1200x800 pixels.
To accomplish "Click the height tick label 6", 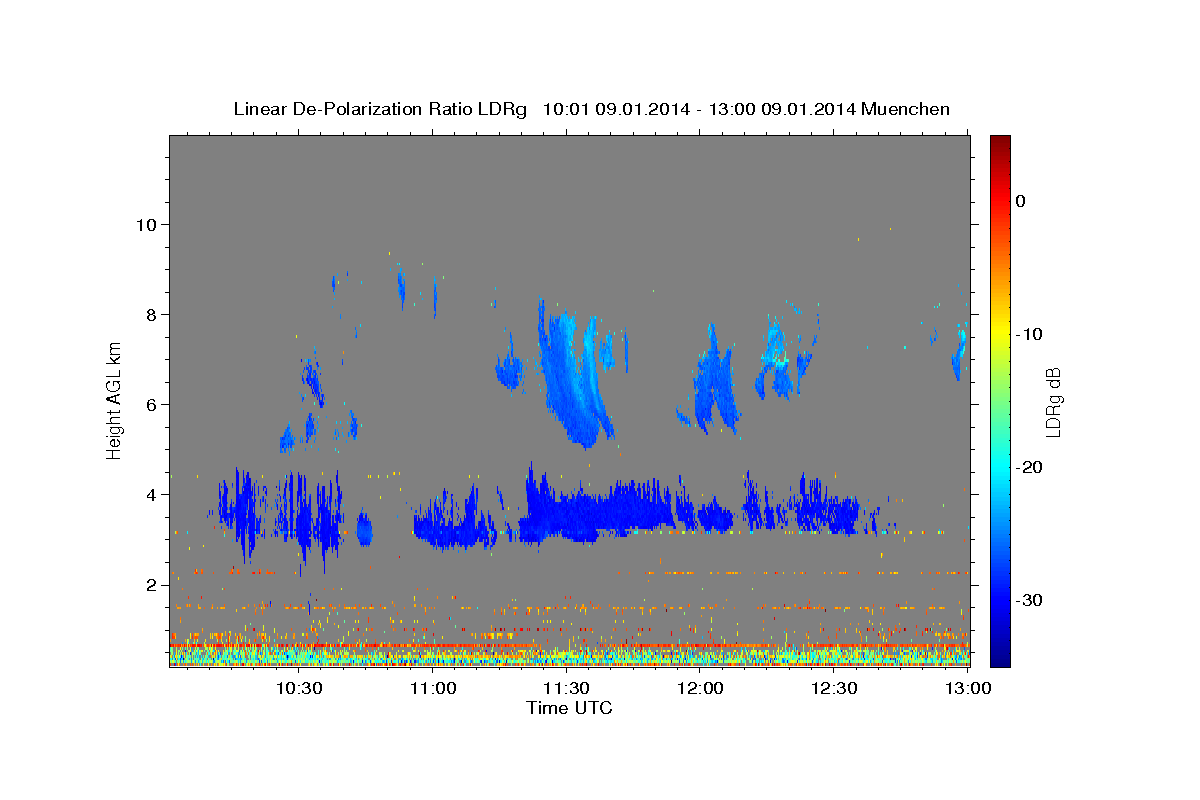I will click(x=154, y=404).
